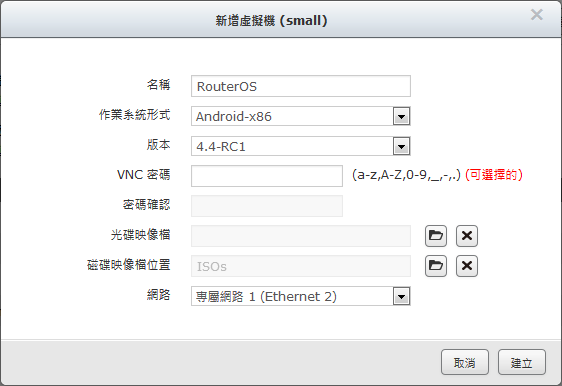Expand the 版本 dropdown arrow
This screenshot has width=562, height=386.
[401, 146]
